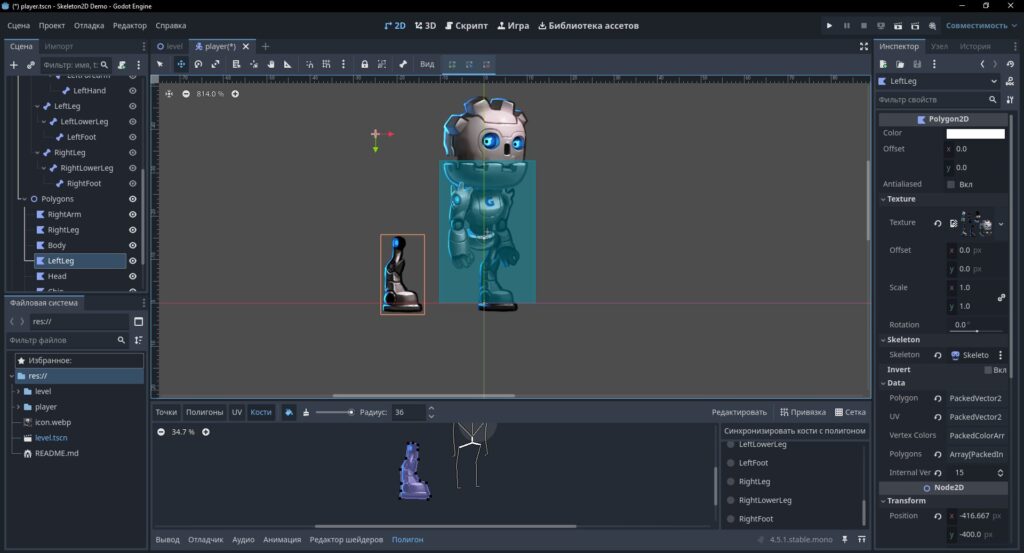The image size is (1024, 553).
Task: Hide the Body polygon
Action: (x=133, y=245)
